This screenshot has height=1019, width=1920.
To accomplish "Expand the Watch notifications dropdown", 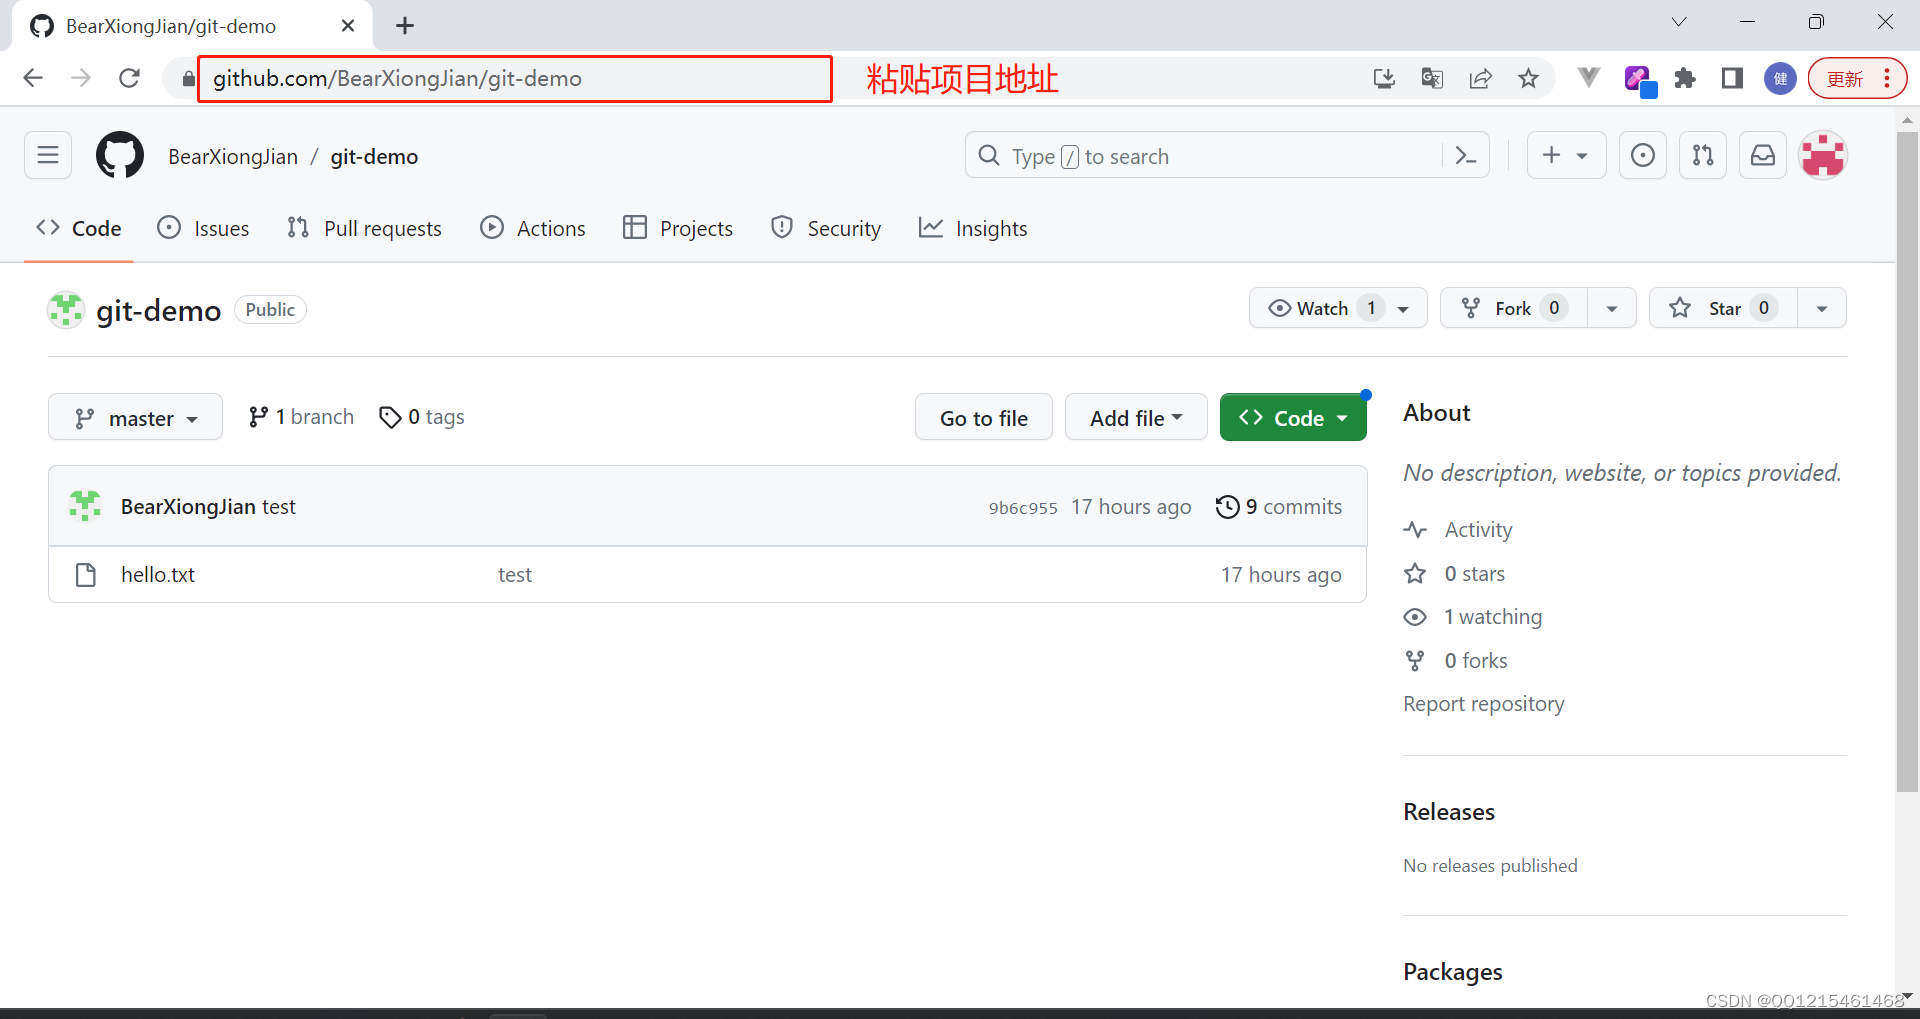I will (x=1338, y=308).
